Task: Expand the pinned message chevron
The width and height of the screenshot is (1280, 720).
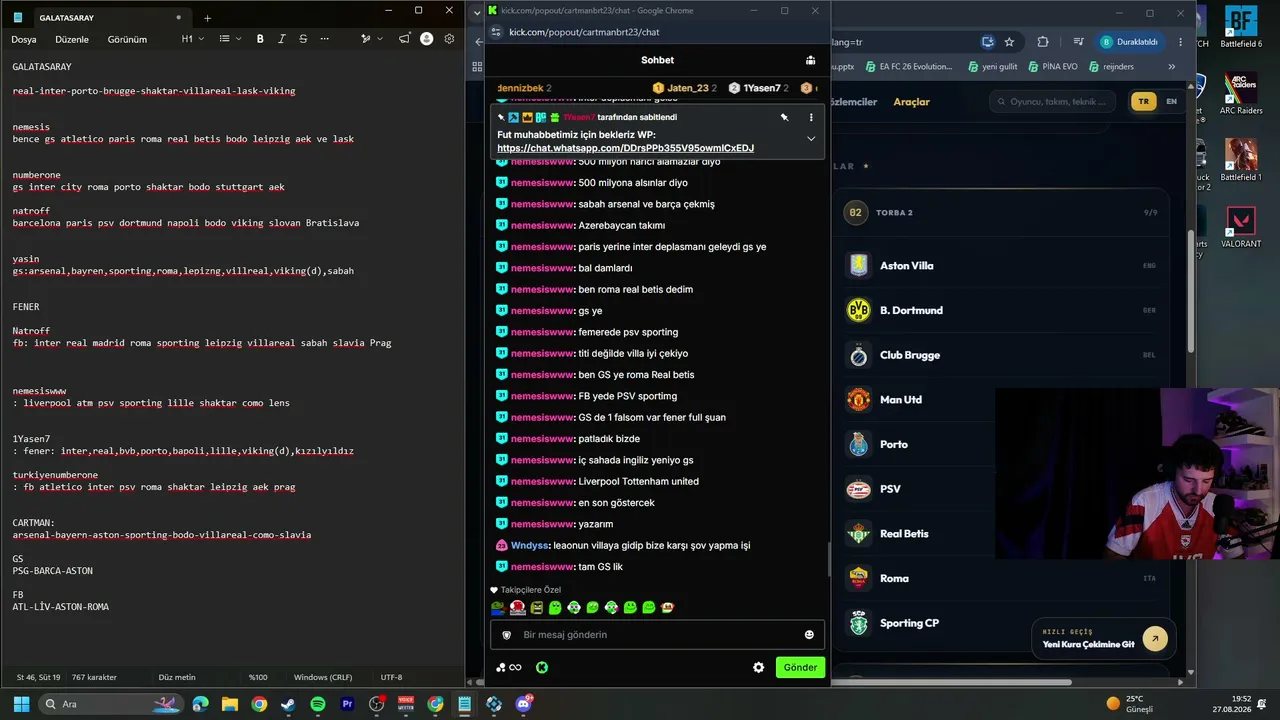Action: 811,139
